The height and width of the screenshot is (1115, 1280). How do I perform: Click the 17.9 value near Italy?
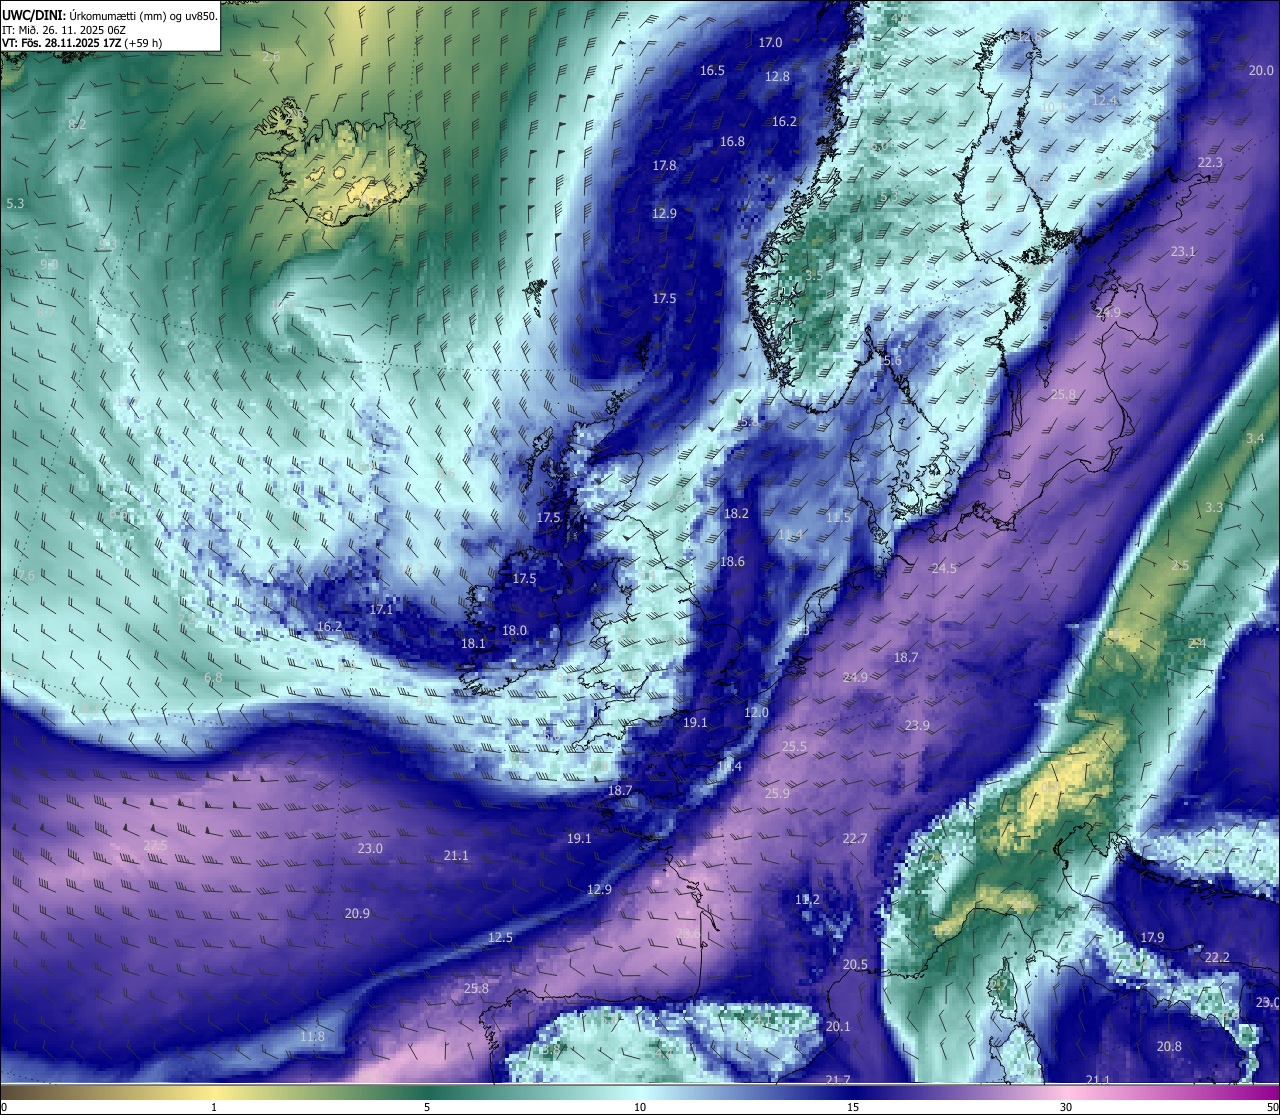[x=1152, y=938]
